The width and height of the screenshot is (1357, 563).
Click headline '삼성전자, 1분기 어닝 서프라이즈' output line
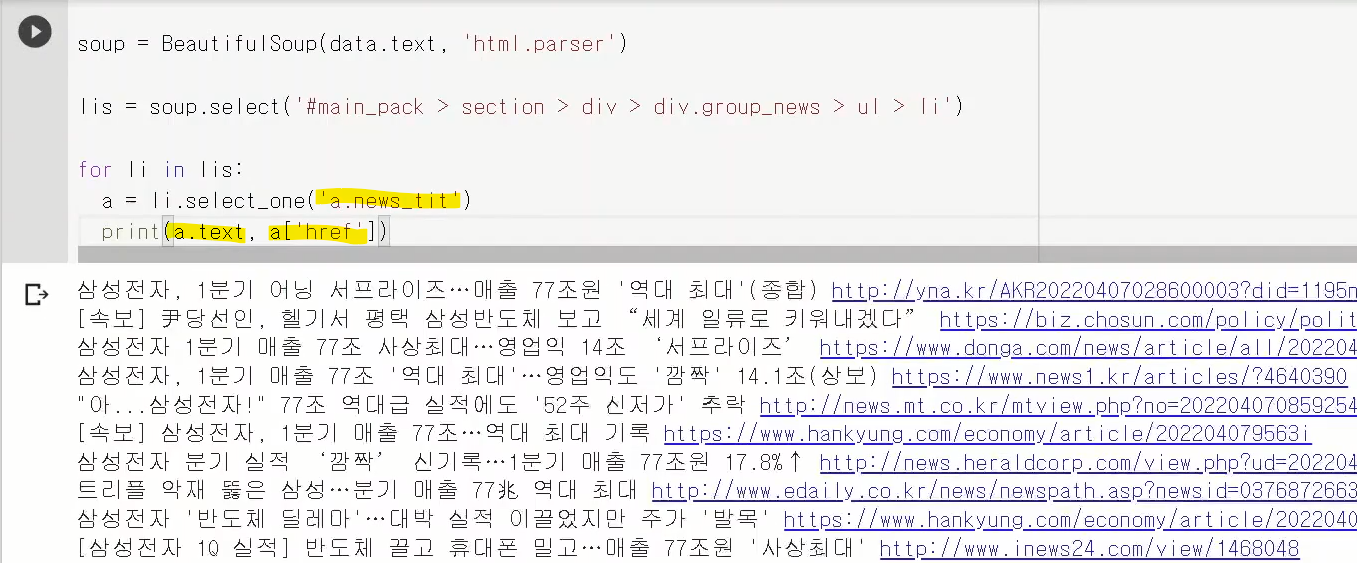[x=449, y=291]
